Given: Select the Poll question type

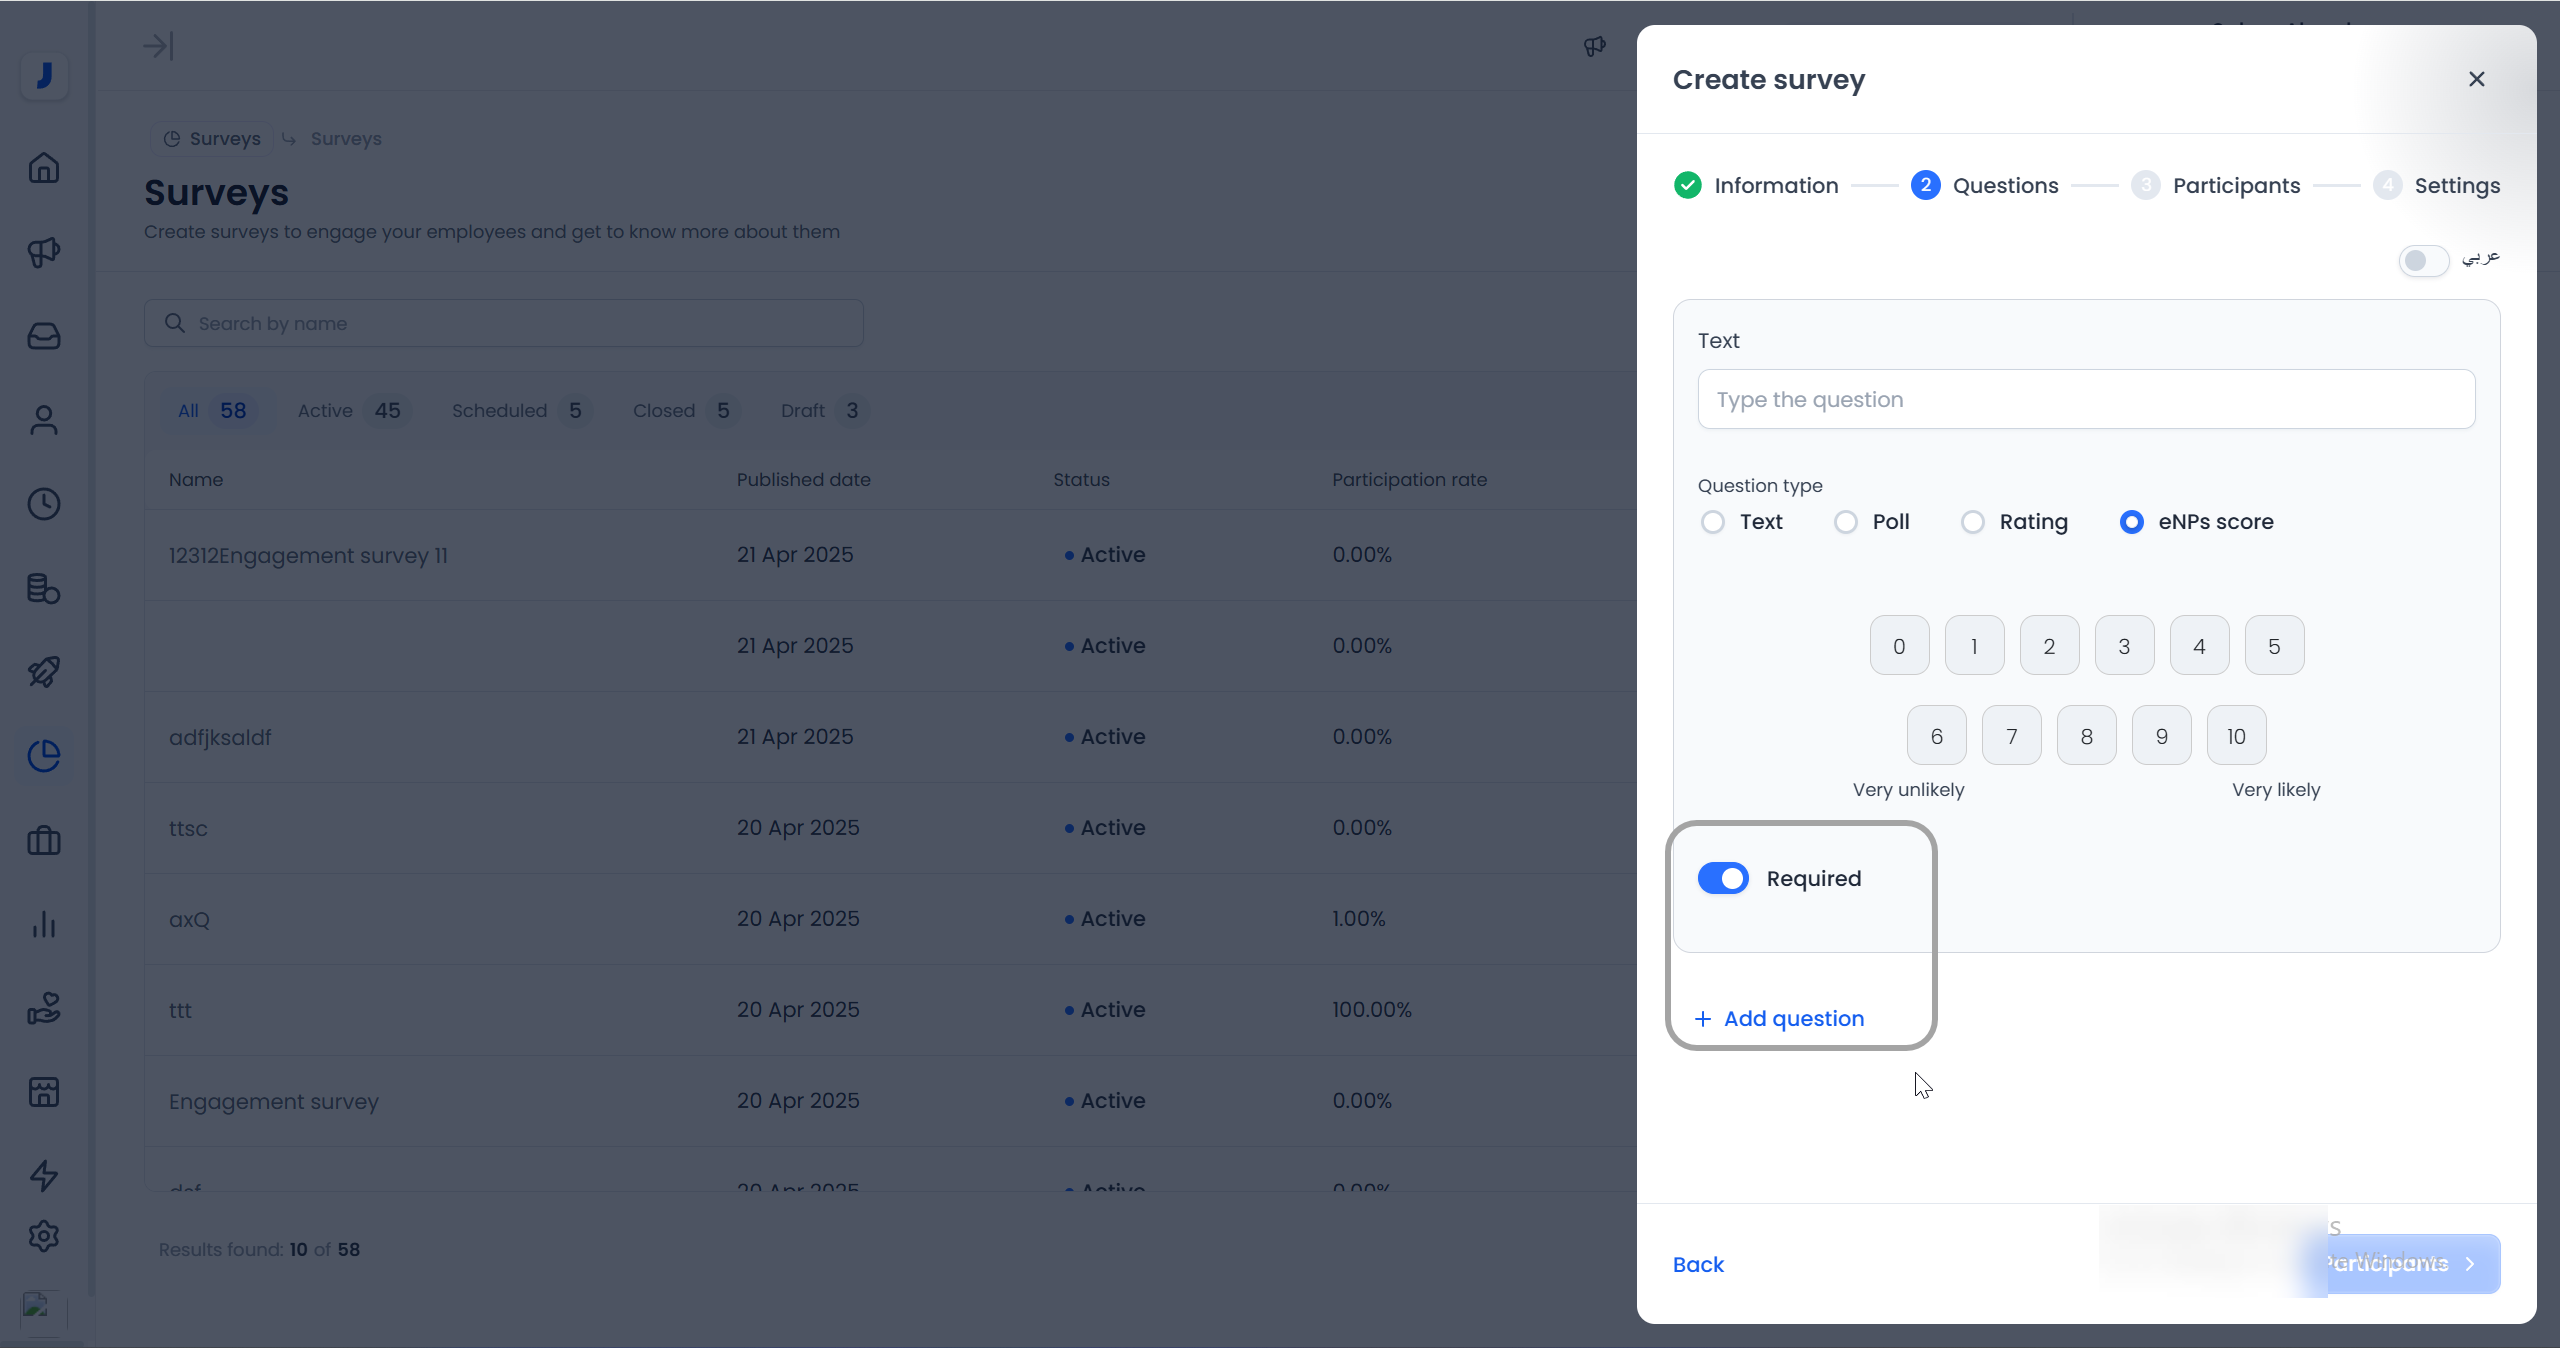Looking at the screenshot, I should coord(1846,522).
